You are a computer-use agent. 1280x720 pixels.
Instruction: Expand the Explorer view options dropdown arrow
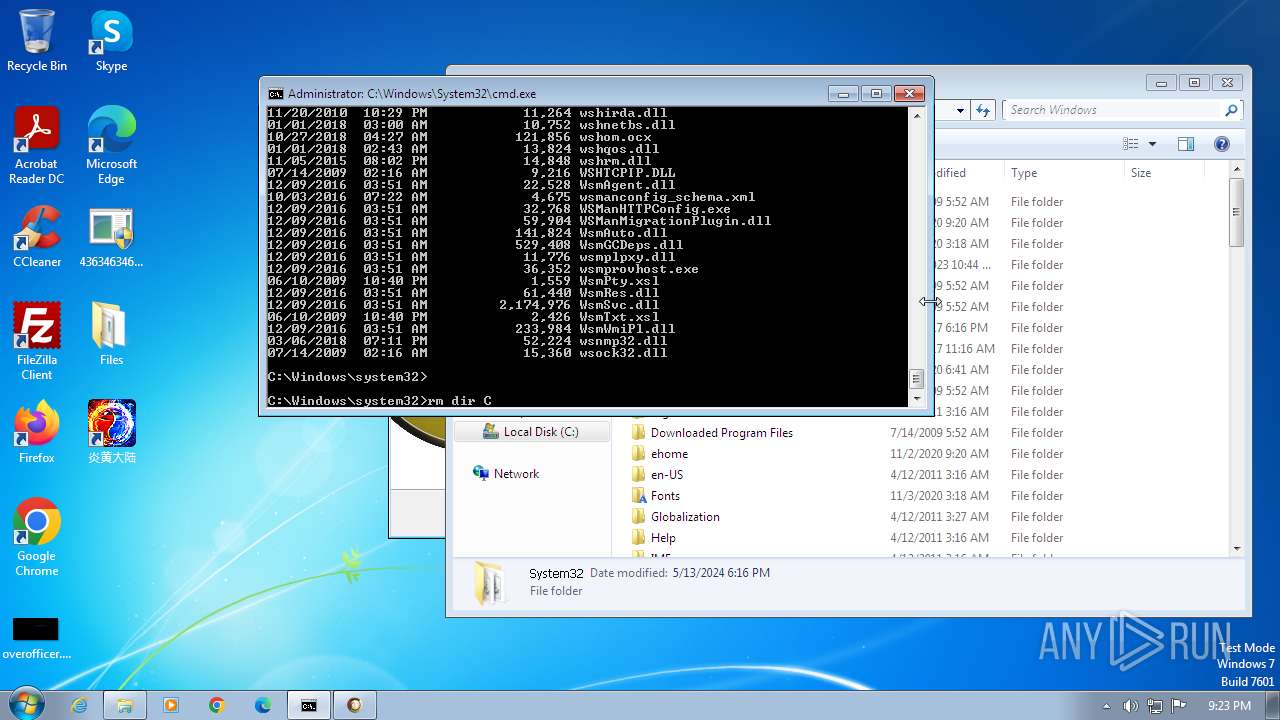(x=1152, y=144)
